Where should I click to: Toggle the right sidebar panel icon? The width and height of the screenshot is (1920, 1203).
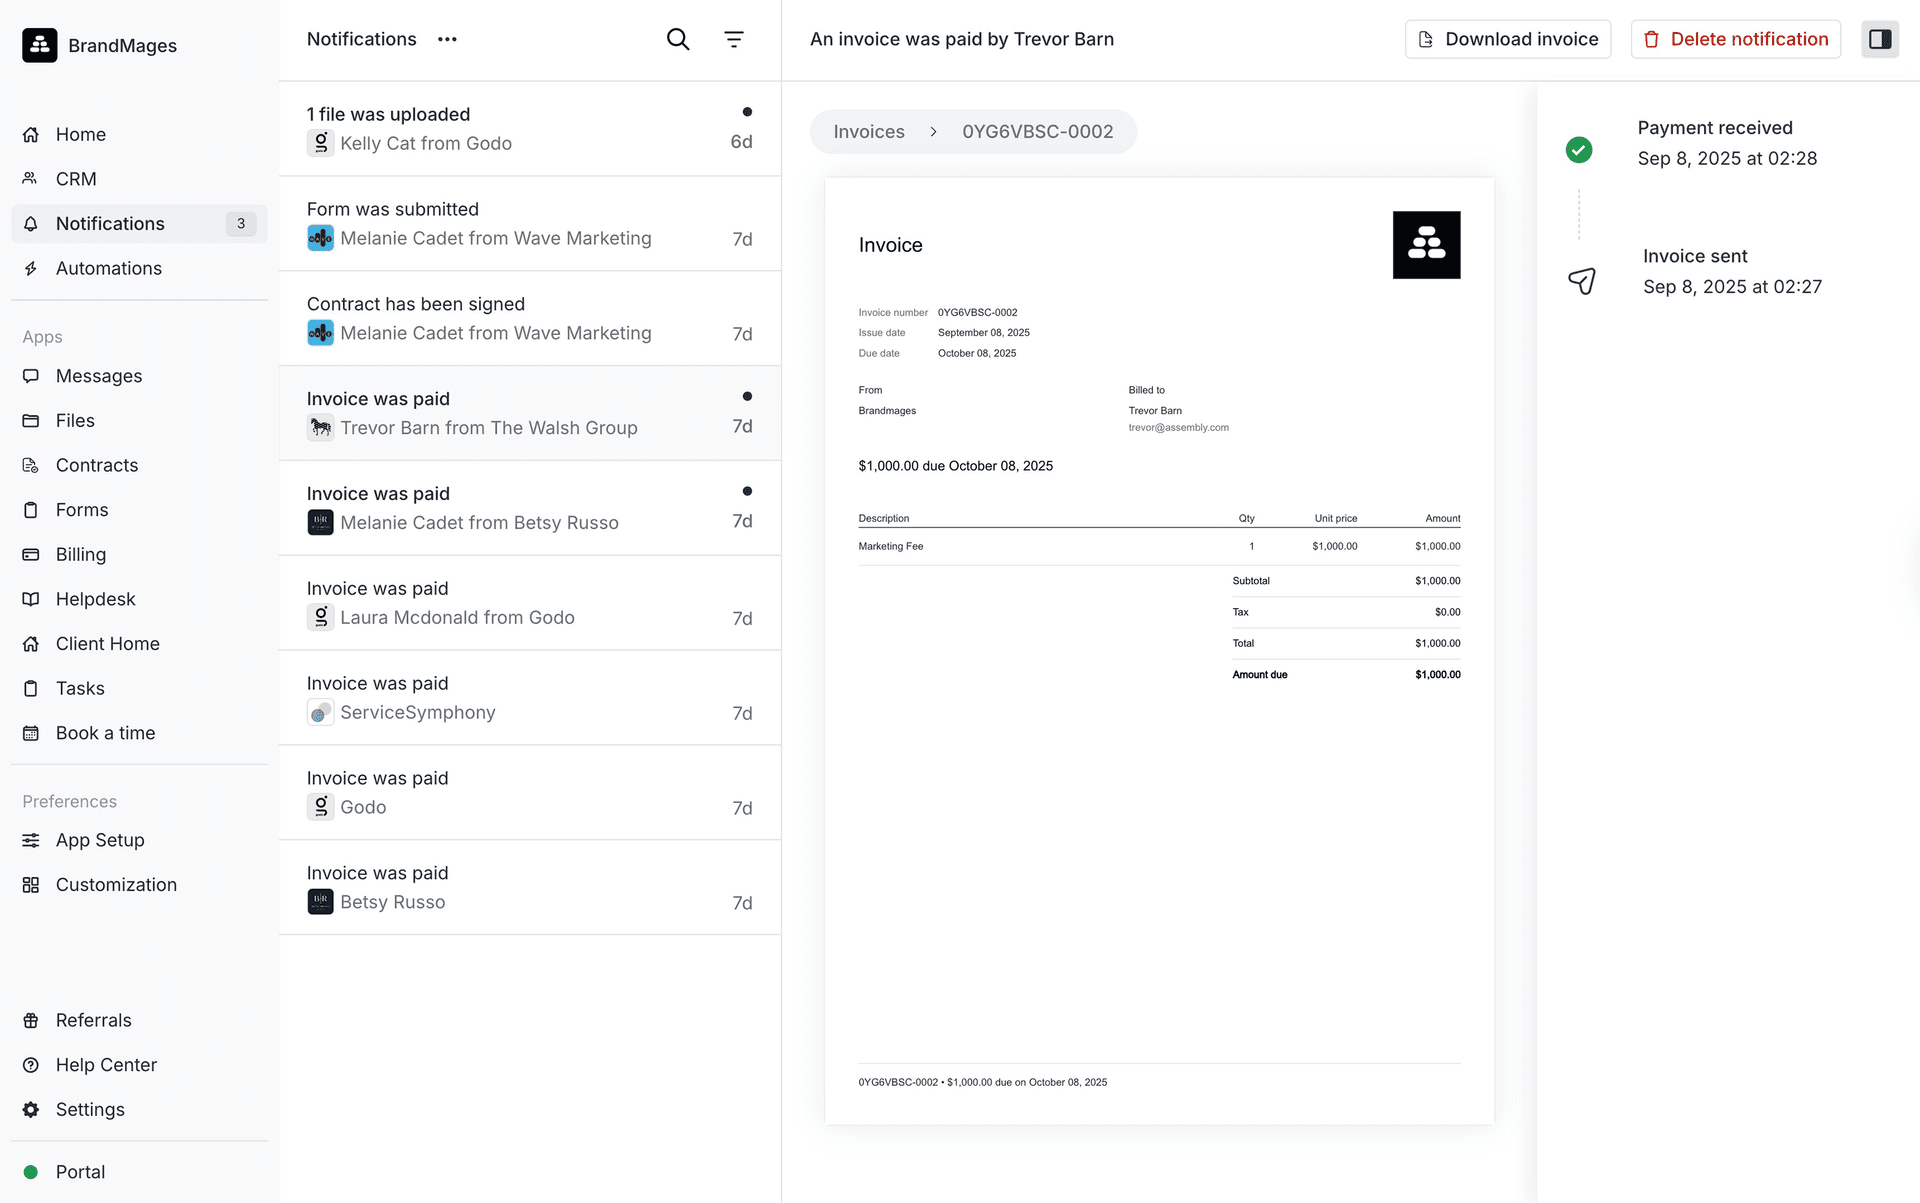tap(1879, 39)
